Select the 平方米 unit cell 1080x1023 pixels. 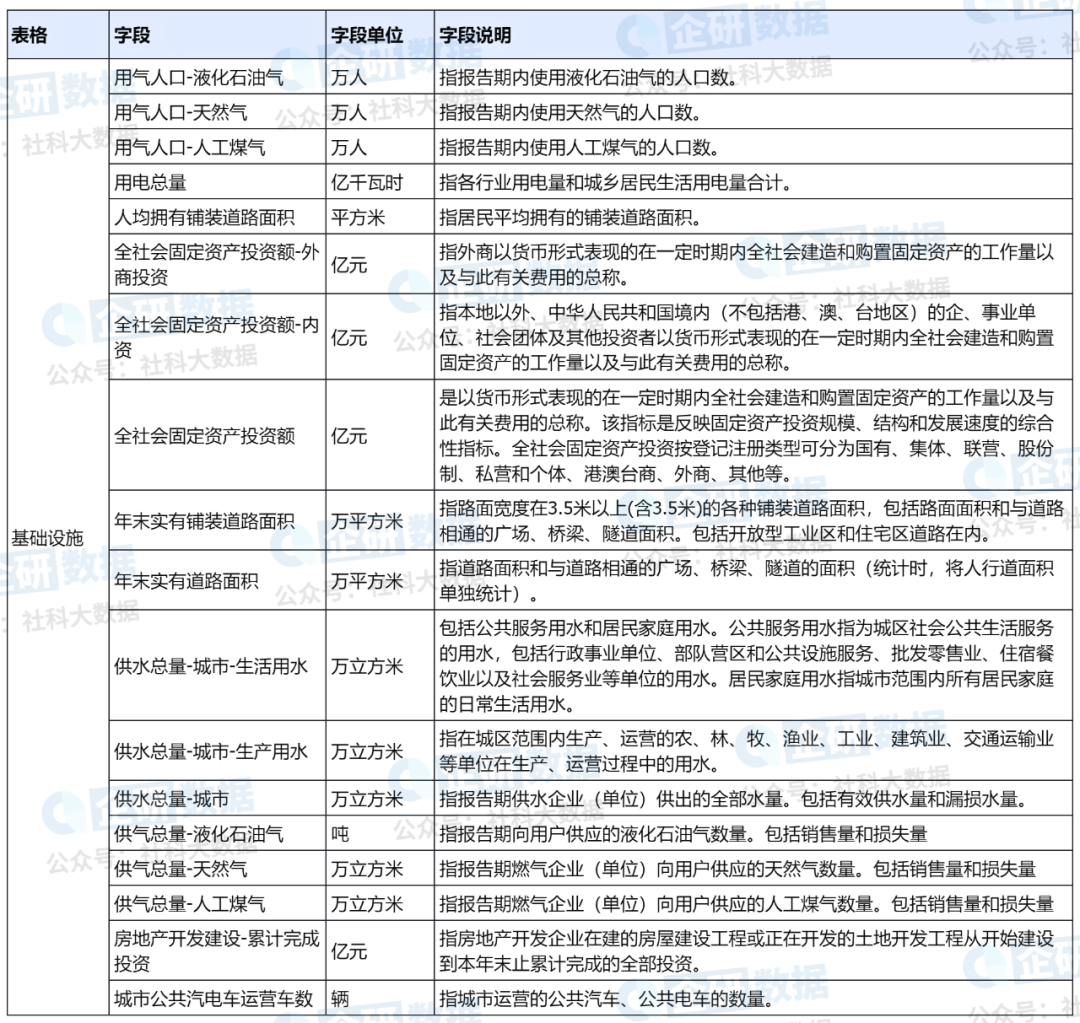[x=380, y=217]
